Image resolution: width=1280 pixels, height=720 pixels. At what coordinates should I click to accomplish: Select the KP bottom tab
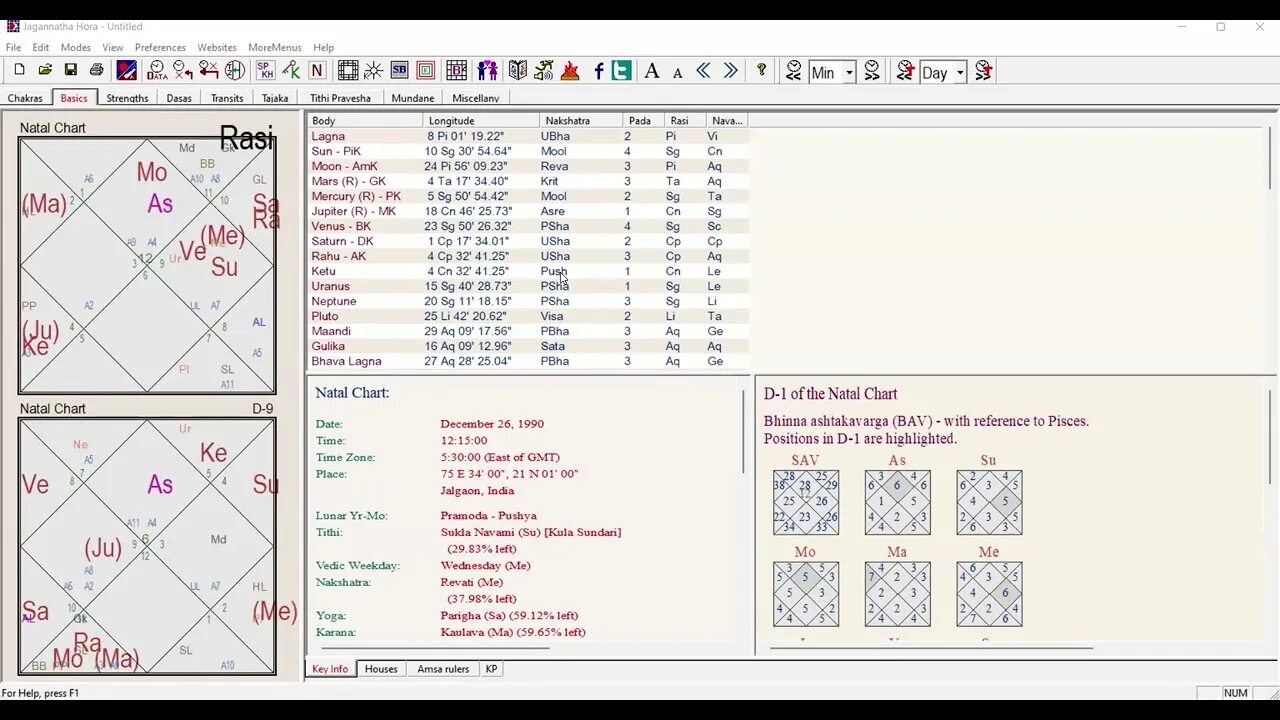click(x=491, y=669)
